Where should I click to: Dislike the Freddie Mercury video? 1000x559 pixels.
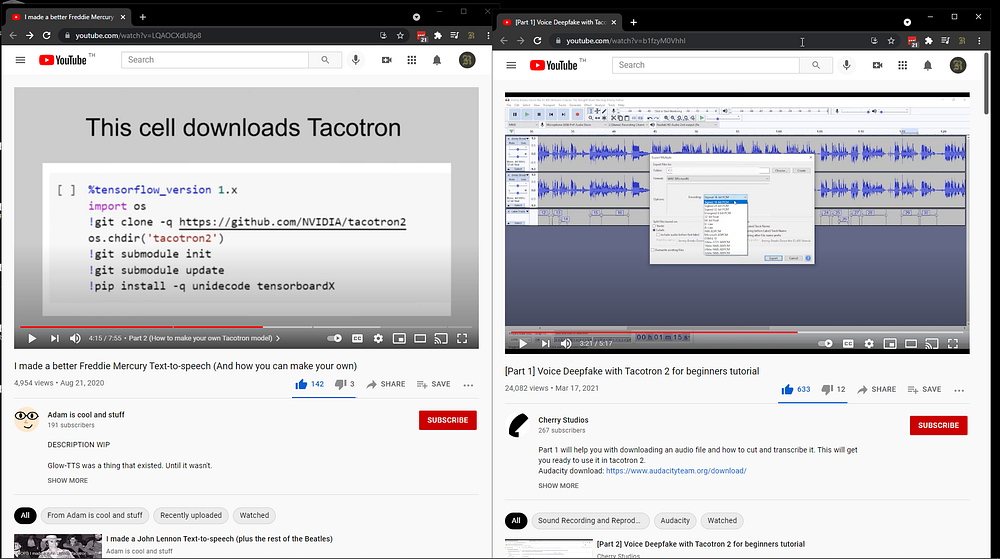344,384
